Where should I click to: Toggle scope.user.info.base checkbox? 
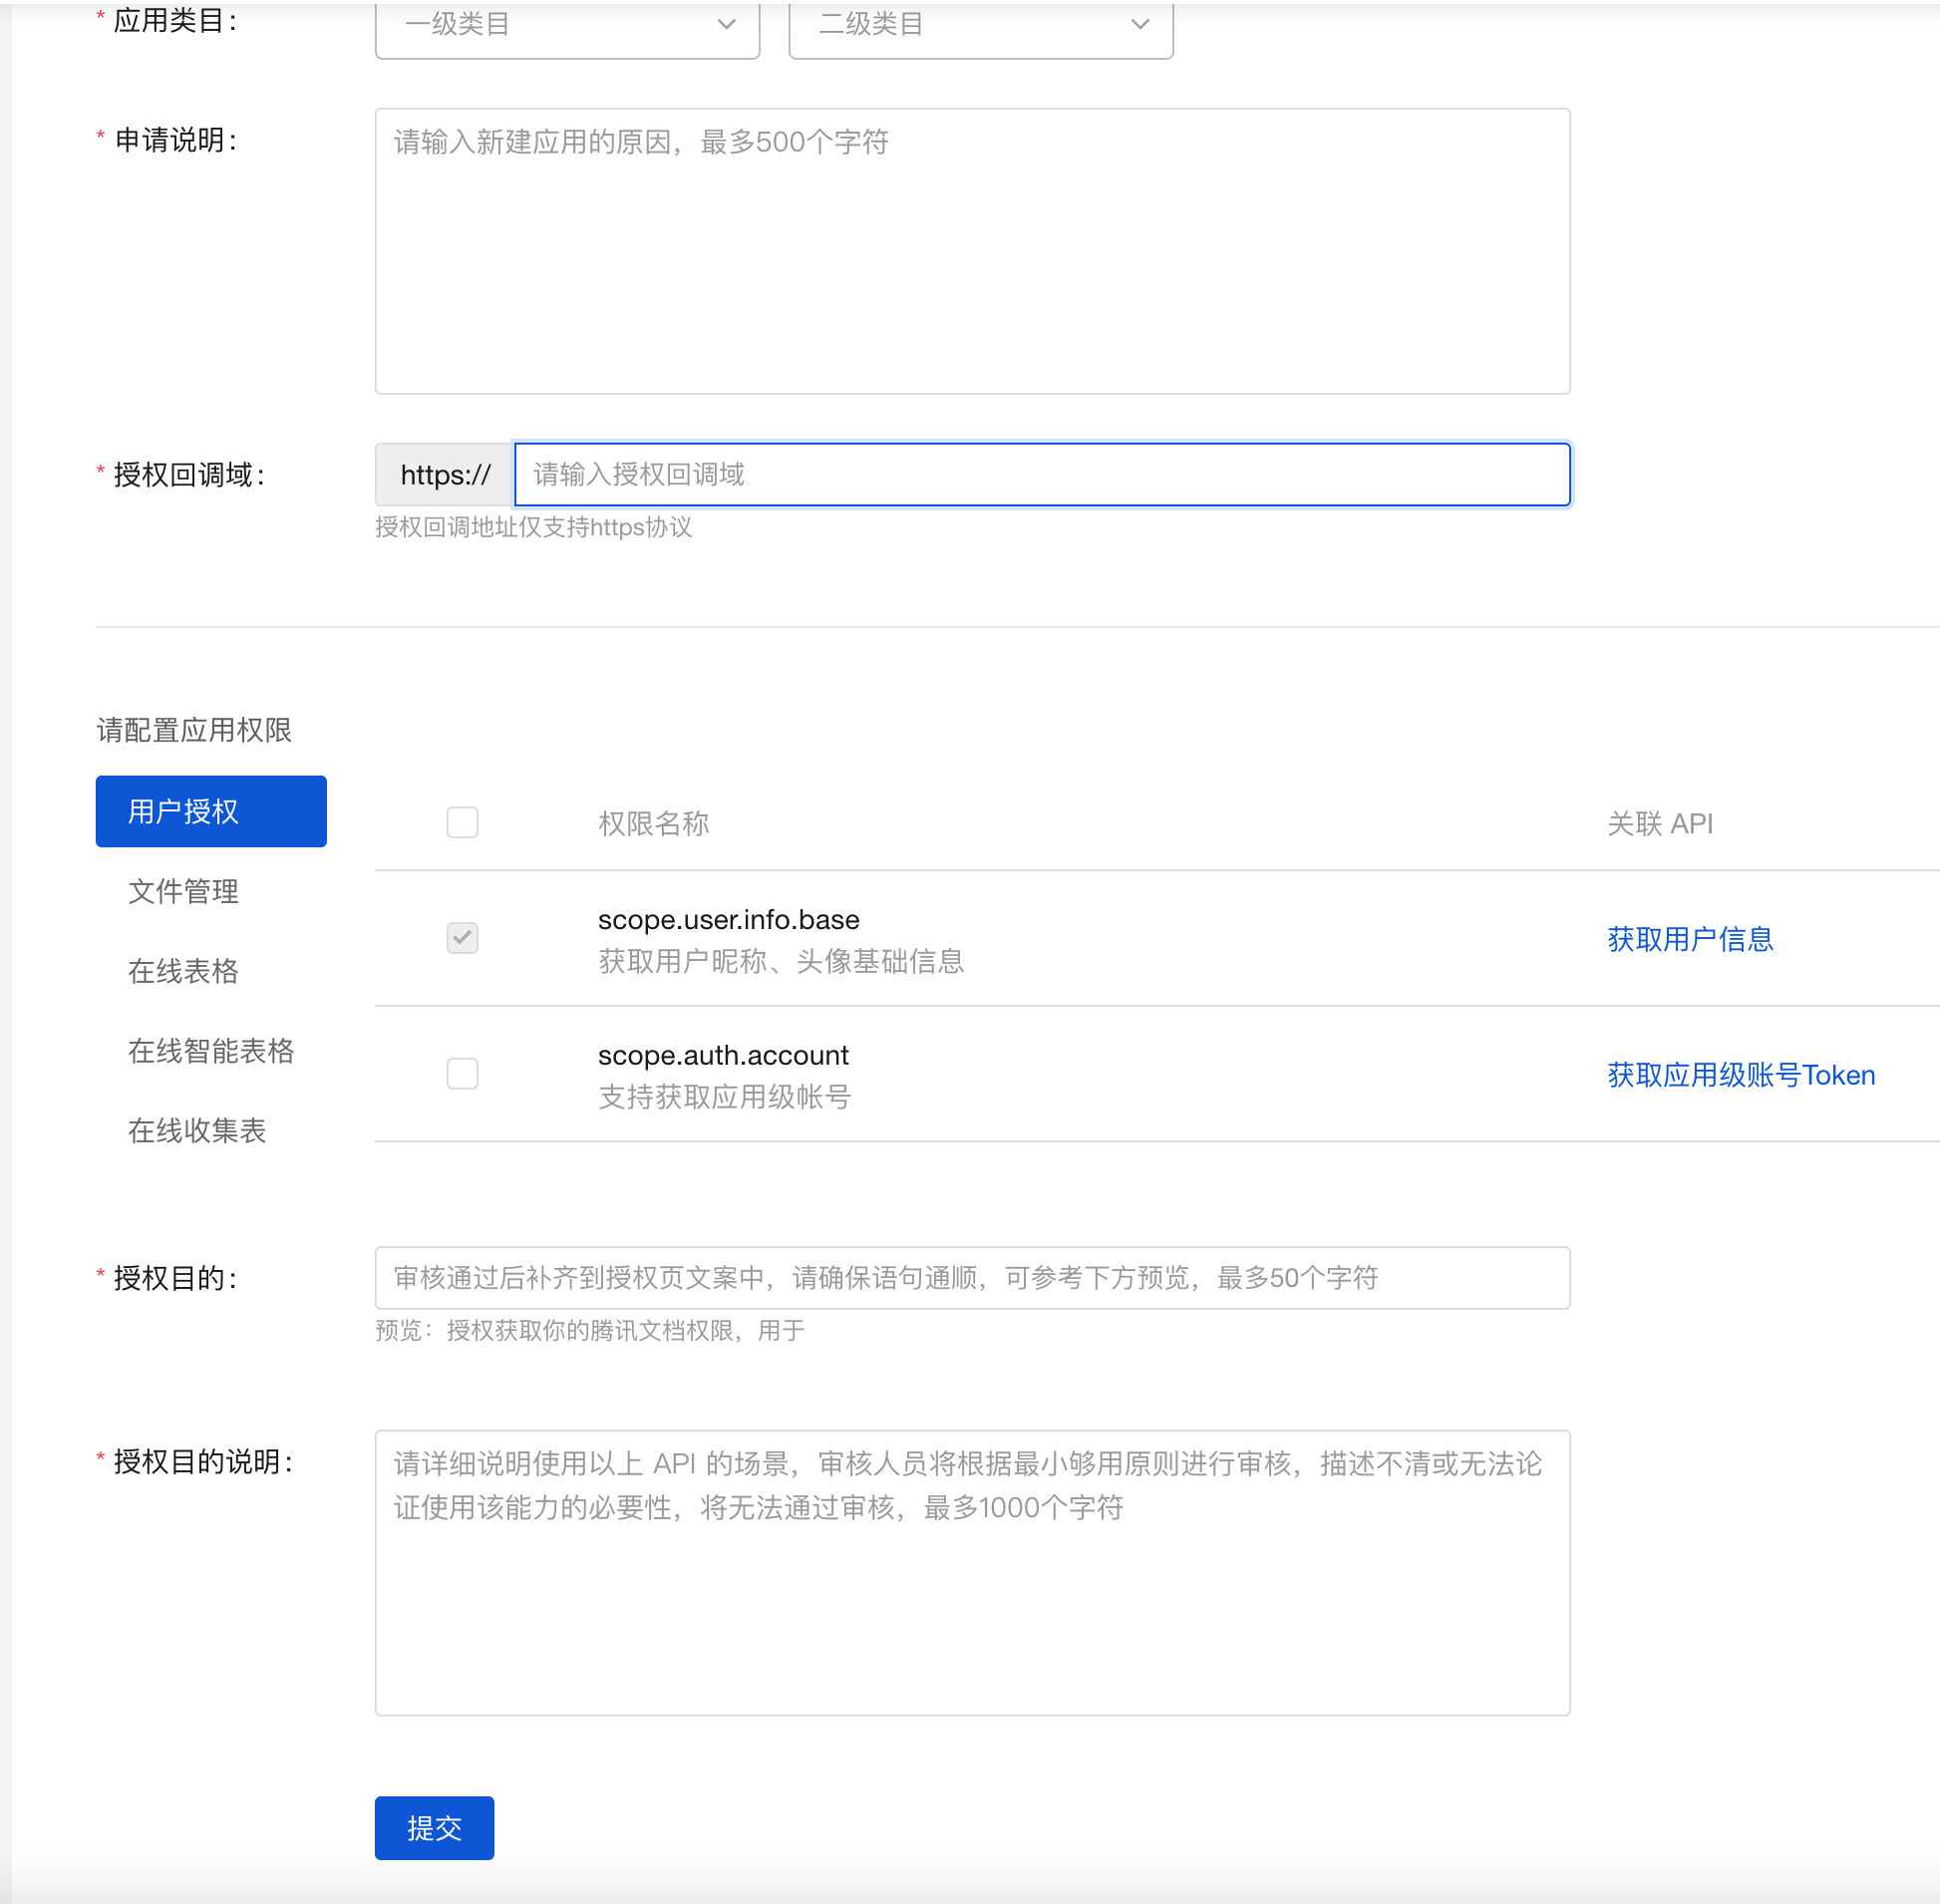(462, 938)
